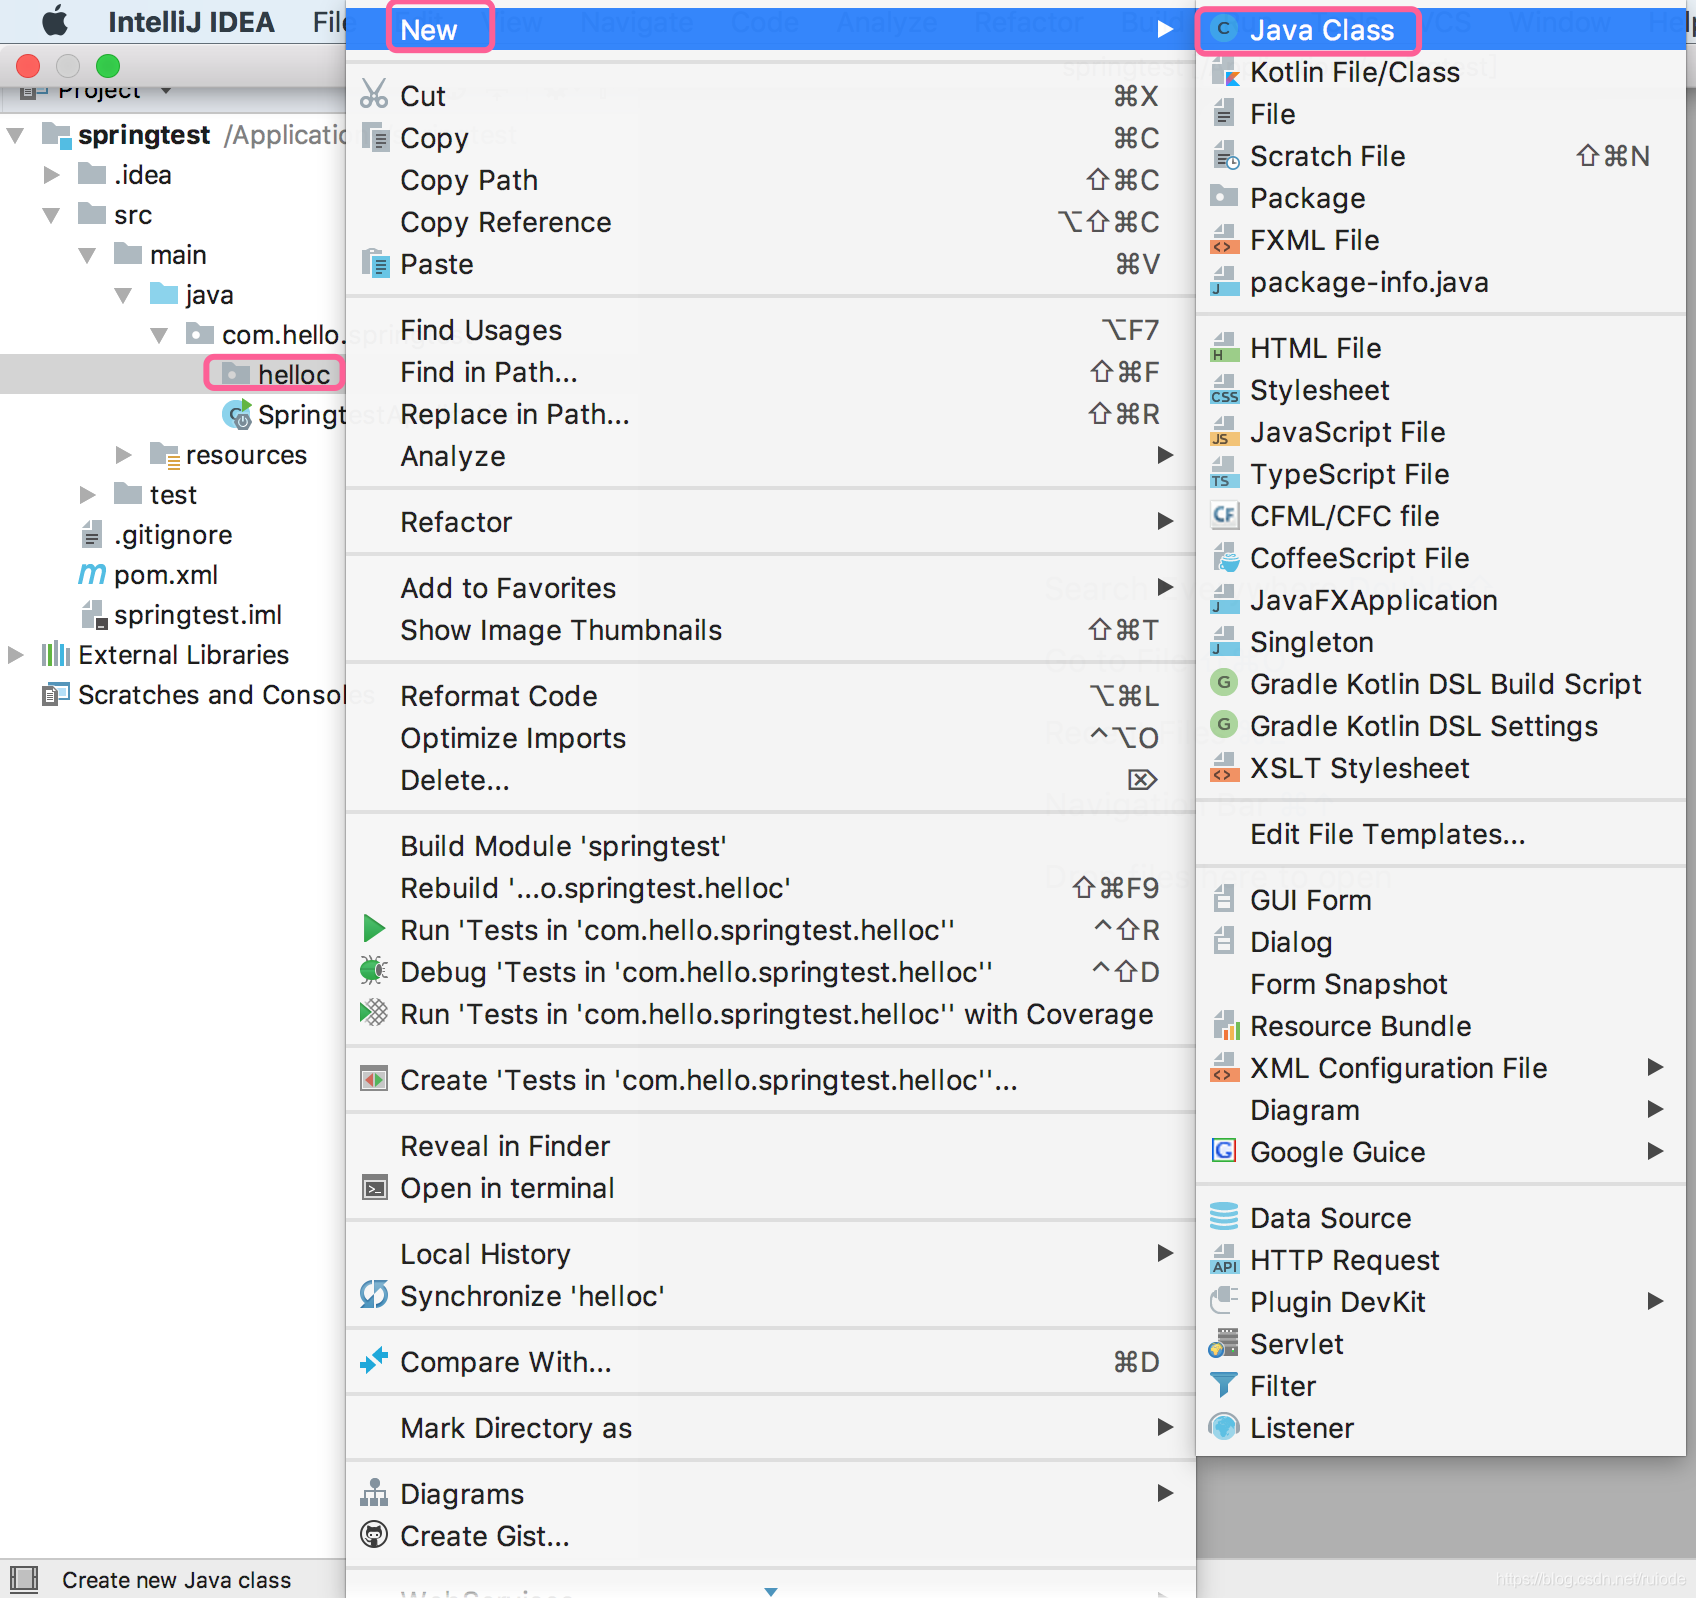The width and height of the screenshot is (1696, 1598).
Task: Click the Listener globe icon
Action: 1224,1427
